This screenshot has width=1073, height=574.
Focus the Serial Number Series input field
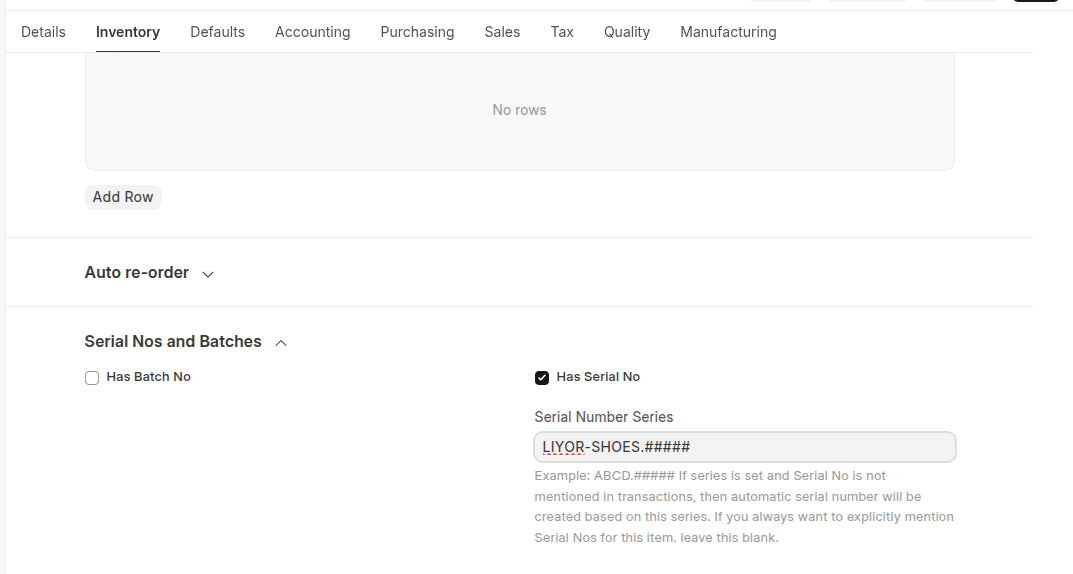click(745, 447)
